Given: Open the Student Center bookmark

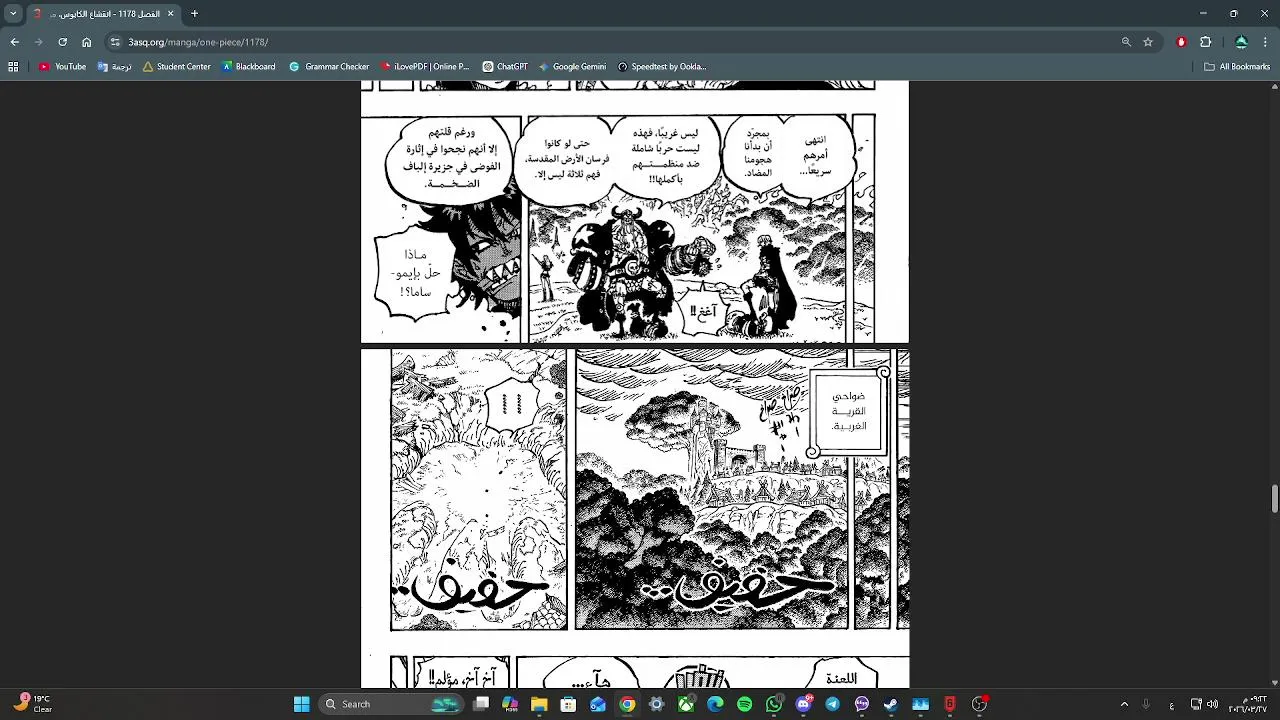Looking at the screenshot, I should (x=177, y=67).
